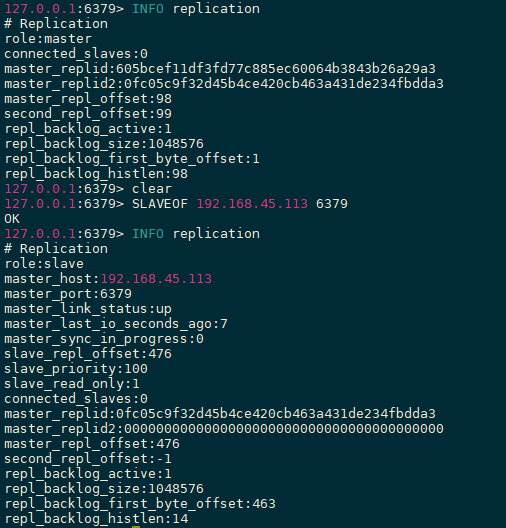Click the first INFO replication command
Image resolution: width=506 pixels, height=528 pixels.
point(196,9)
